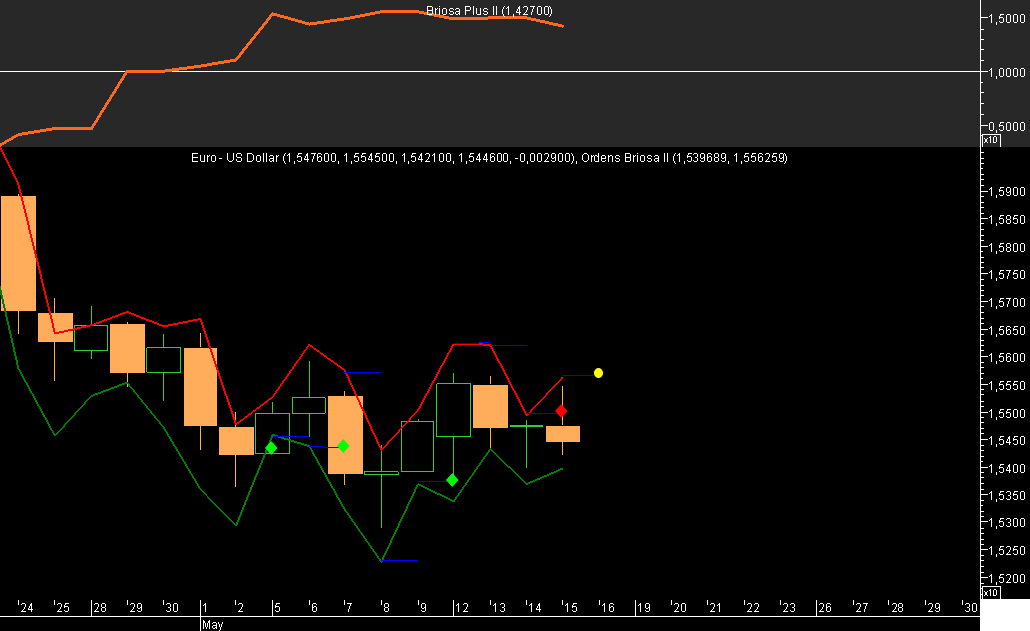1030x631 pixels.
Task: Click date label 24 on the time axis
Action: [x=27, y=608]
